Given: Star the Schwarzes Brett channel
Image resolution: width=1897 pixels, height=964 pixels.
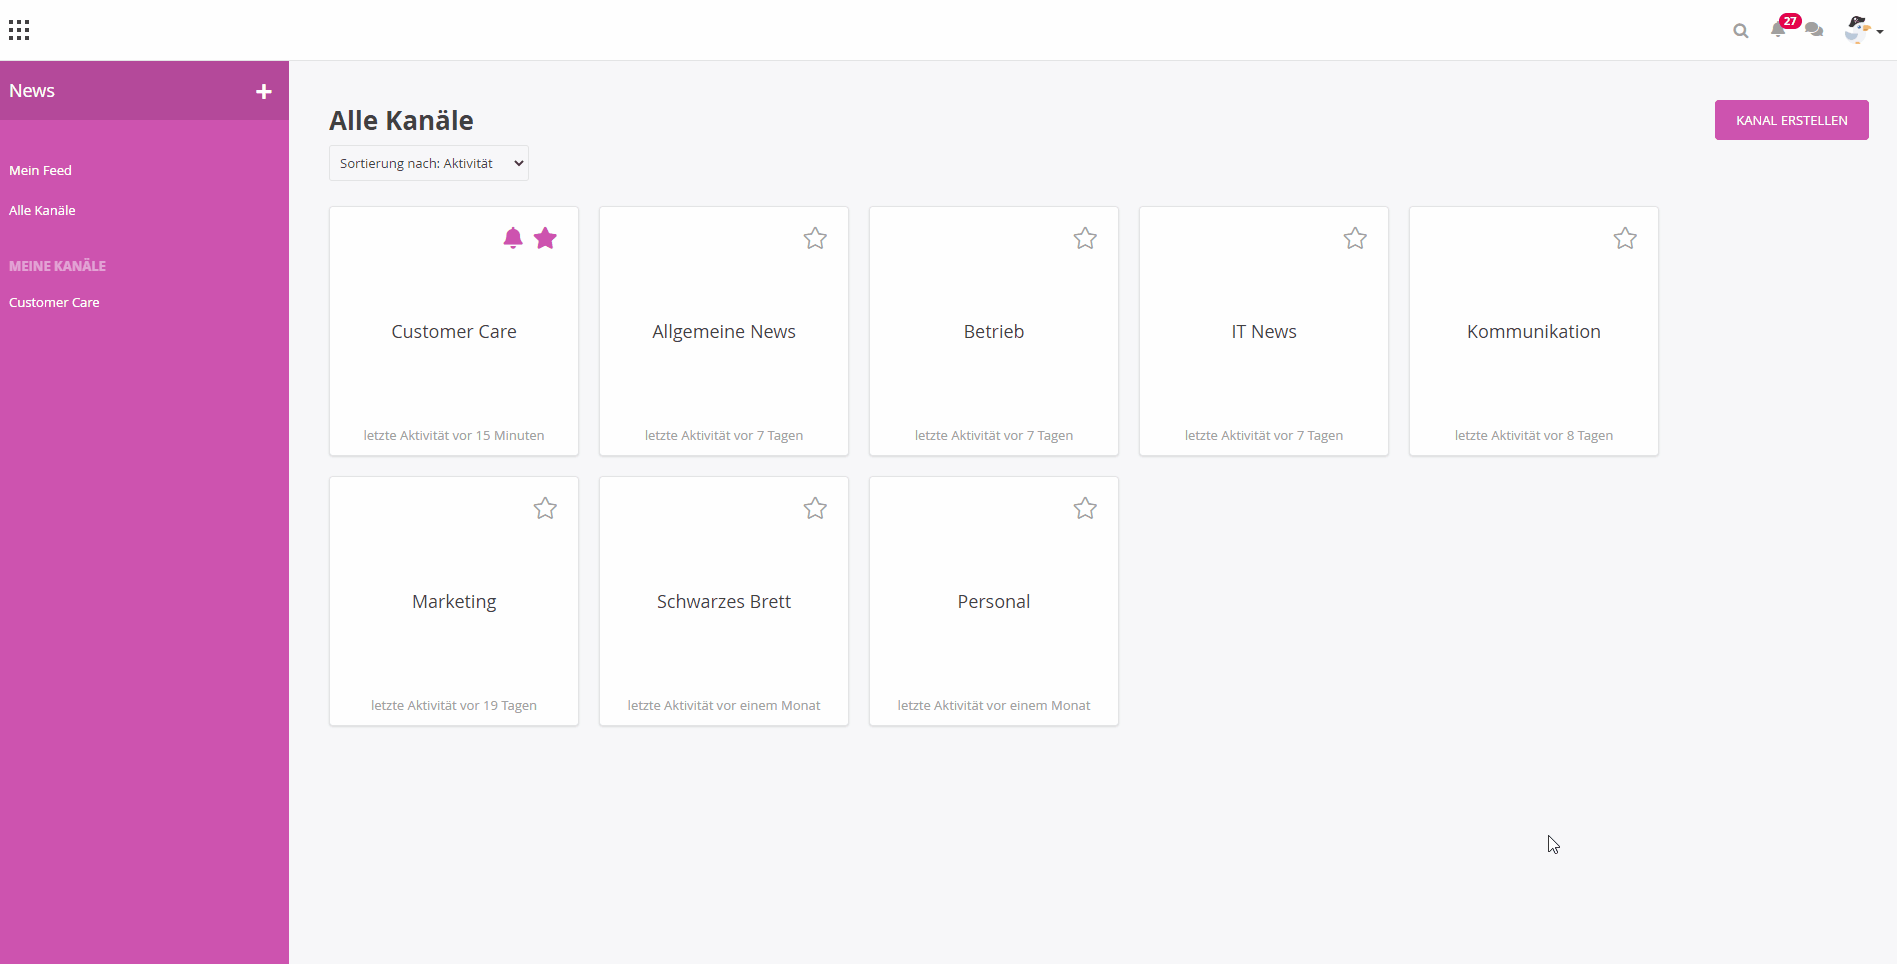Looking at the screenshot, I should 815,508.
